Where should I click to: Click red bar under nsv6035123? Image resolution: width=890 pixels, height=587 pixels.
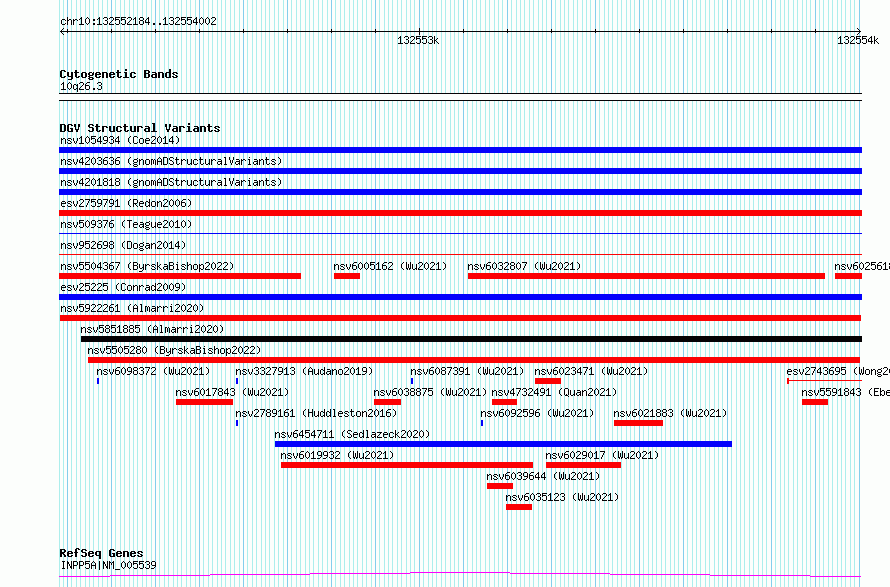pos(519,507)
